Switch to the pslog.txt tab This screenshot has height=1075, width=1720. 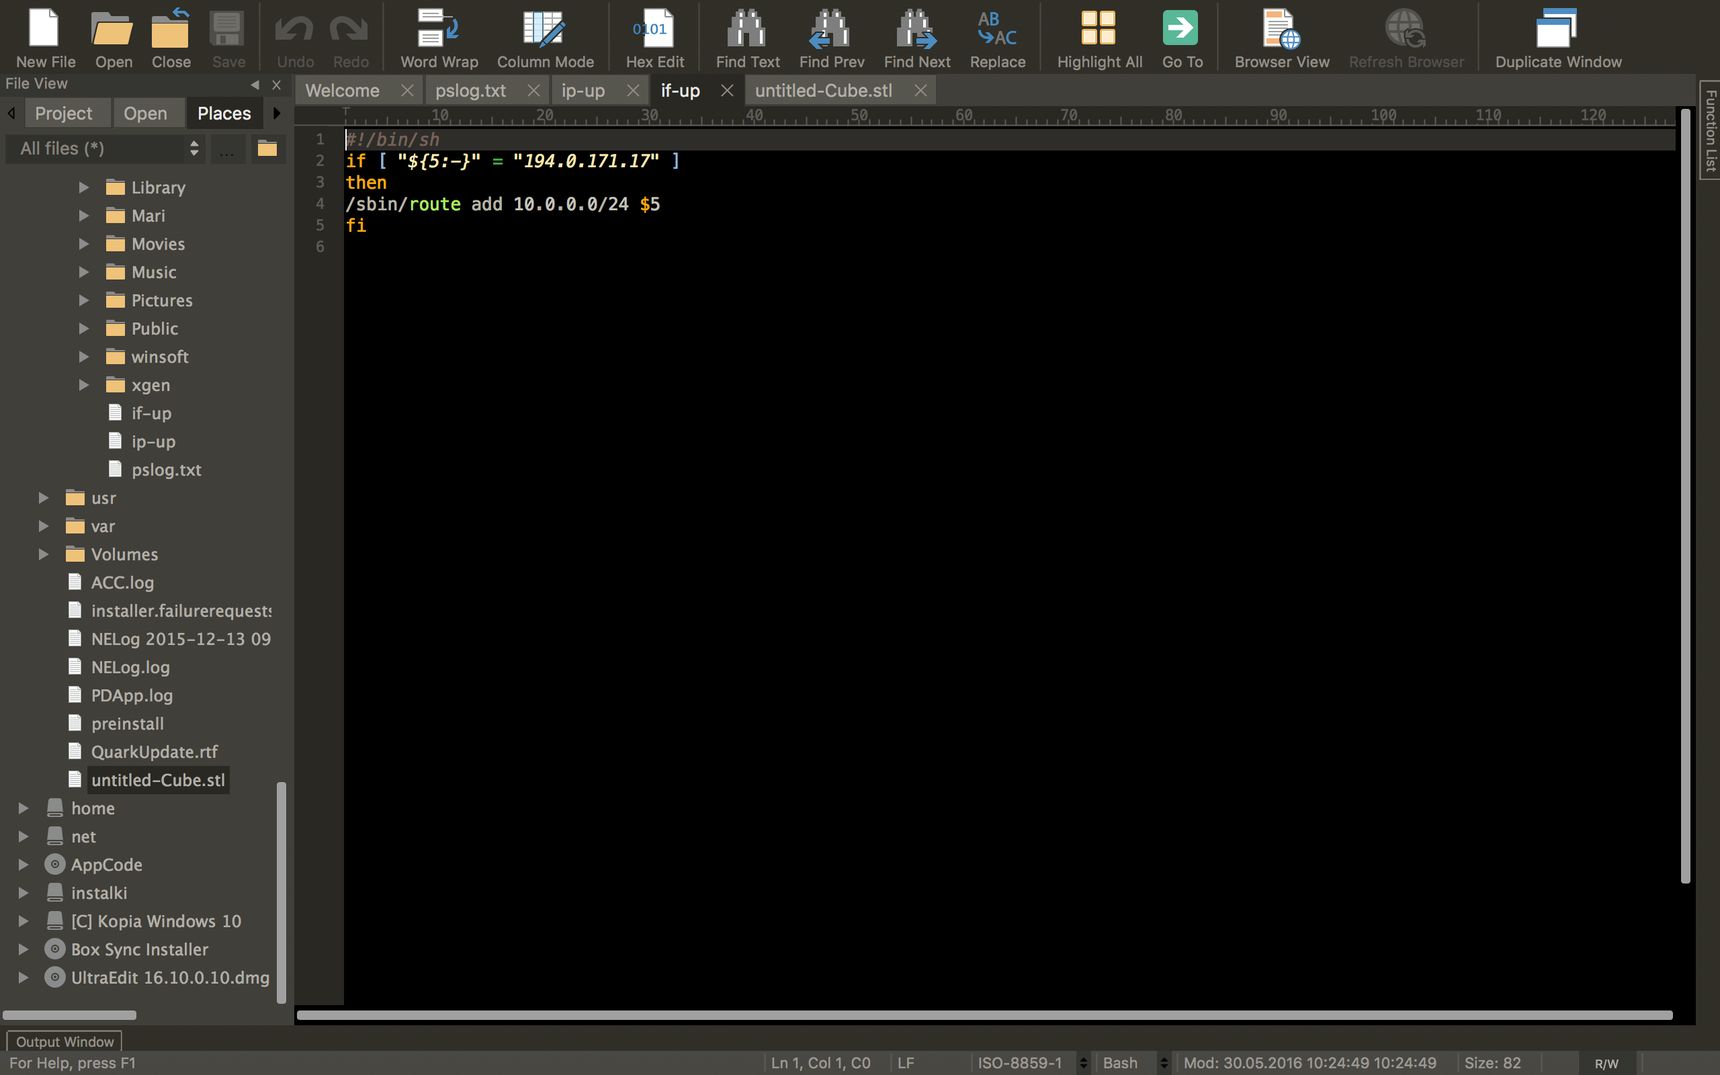(x=470, y=90)
